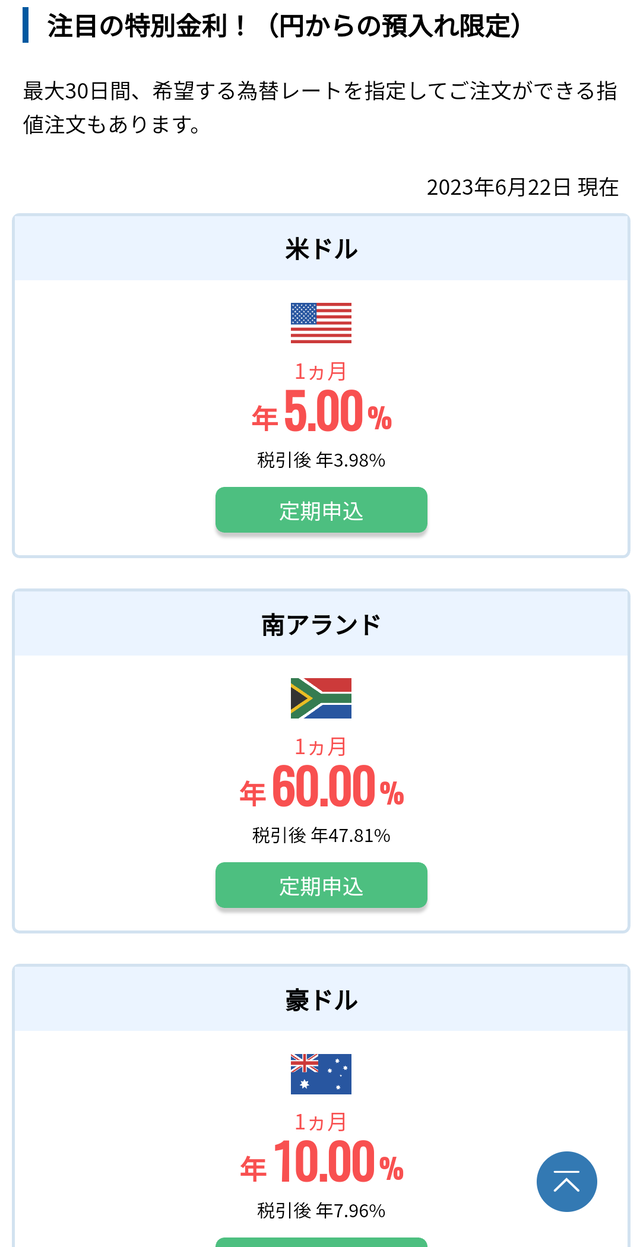640x1247 pixels.
Task: Select the 南アランド card header
Action: (321, 624)
